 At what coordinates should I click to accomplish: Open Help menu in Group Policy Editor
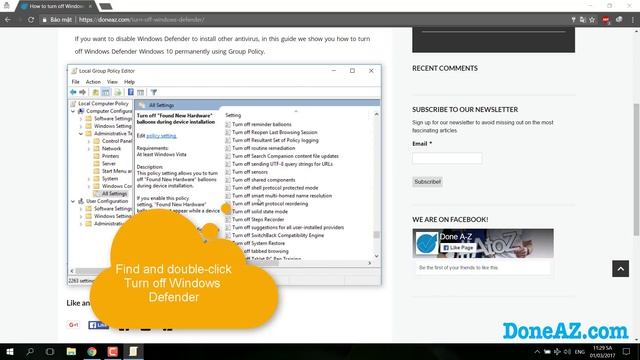tap(129, 82)
